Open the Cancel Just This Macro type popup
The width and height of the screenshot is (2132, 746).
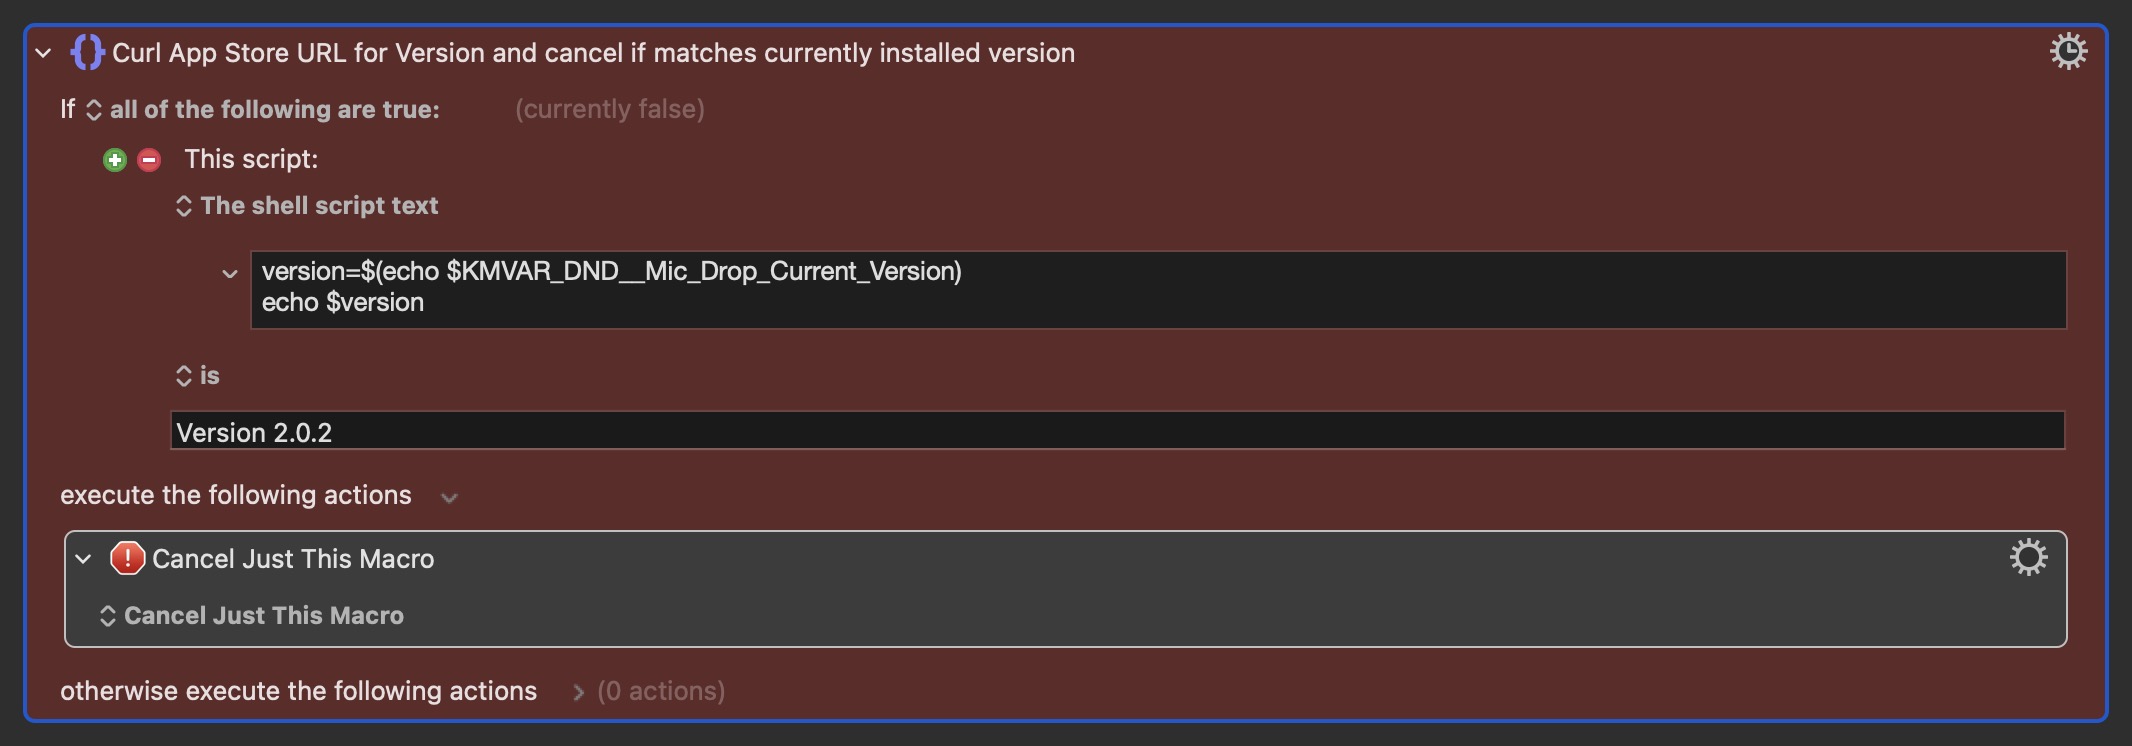[x=251, y=616]
